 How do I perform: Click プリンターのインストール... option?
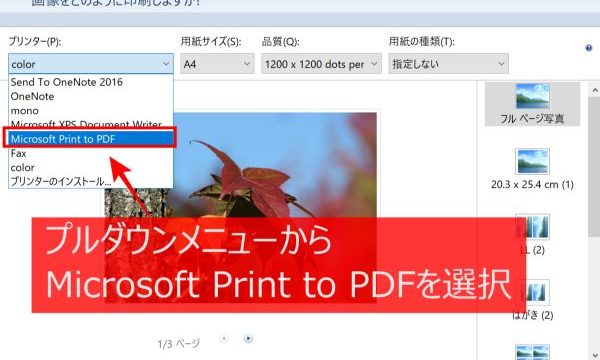tap(91, 181)
